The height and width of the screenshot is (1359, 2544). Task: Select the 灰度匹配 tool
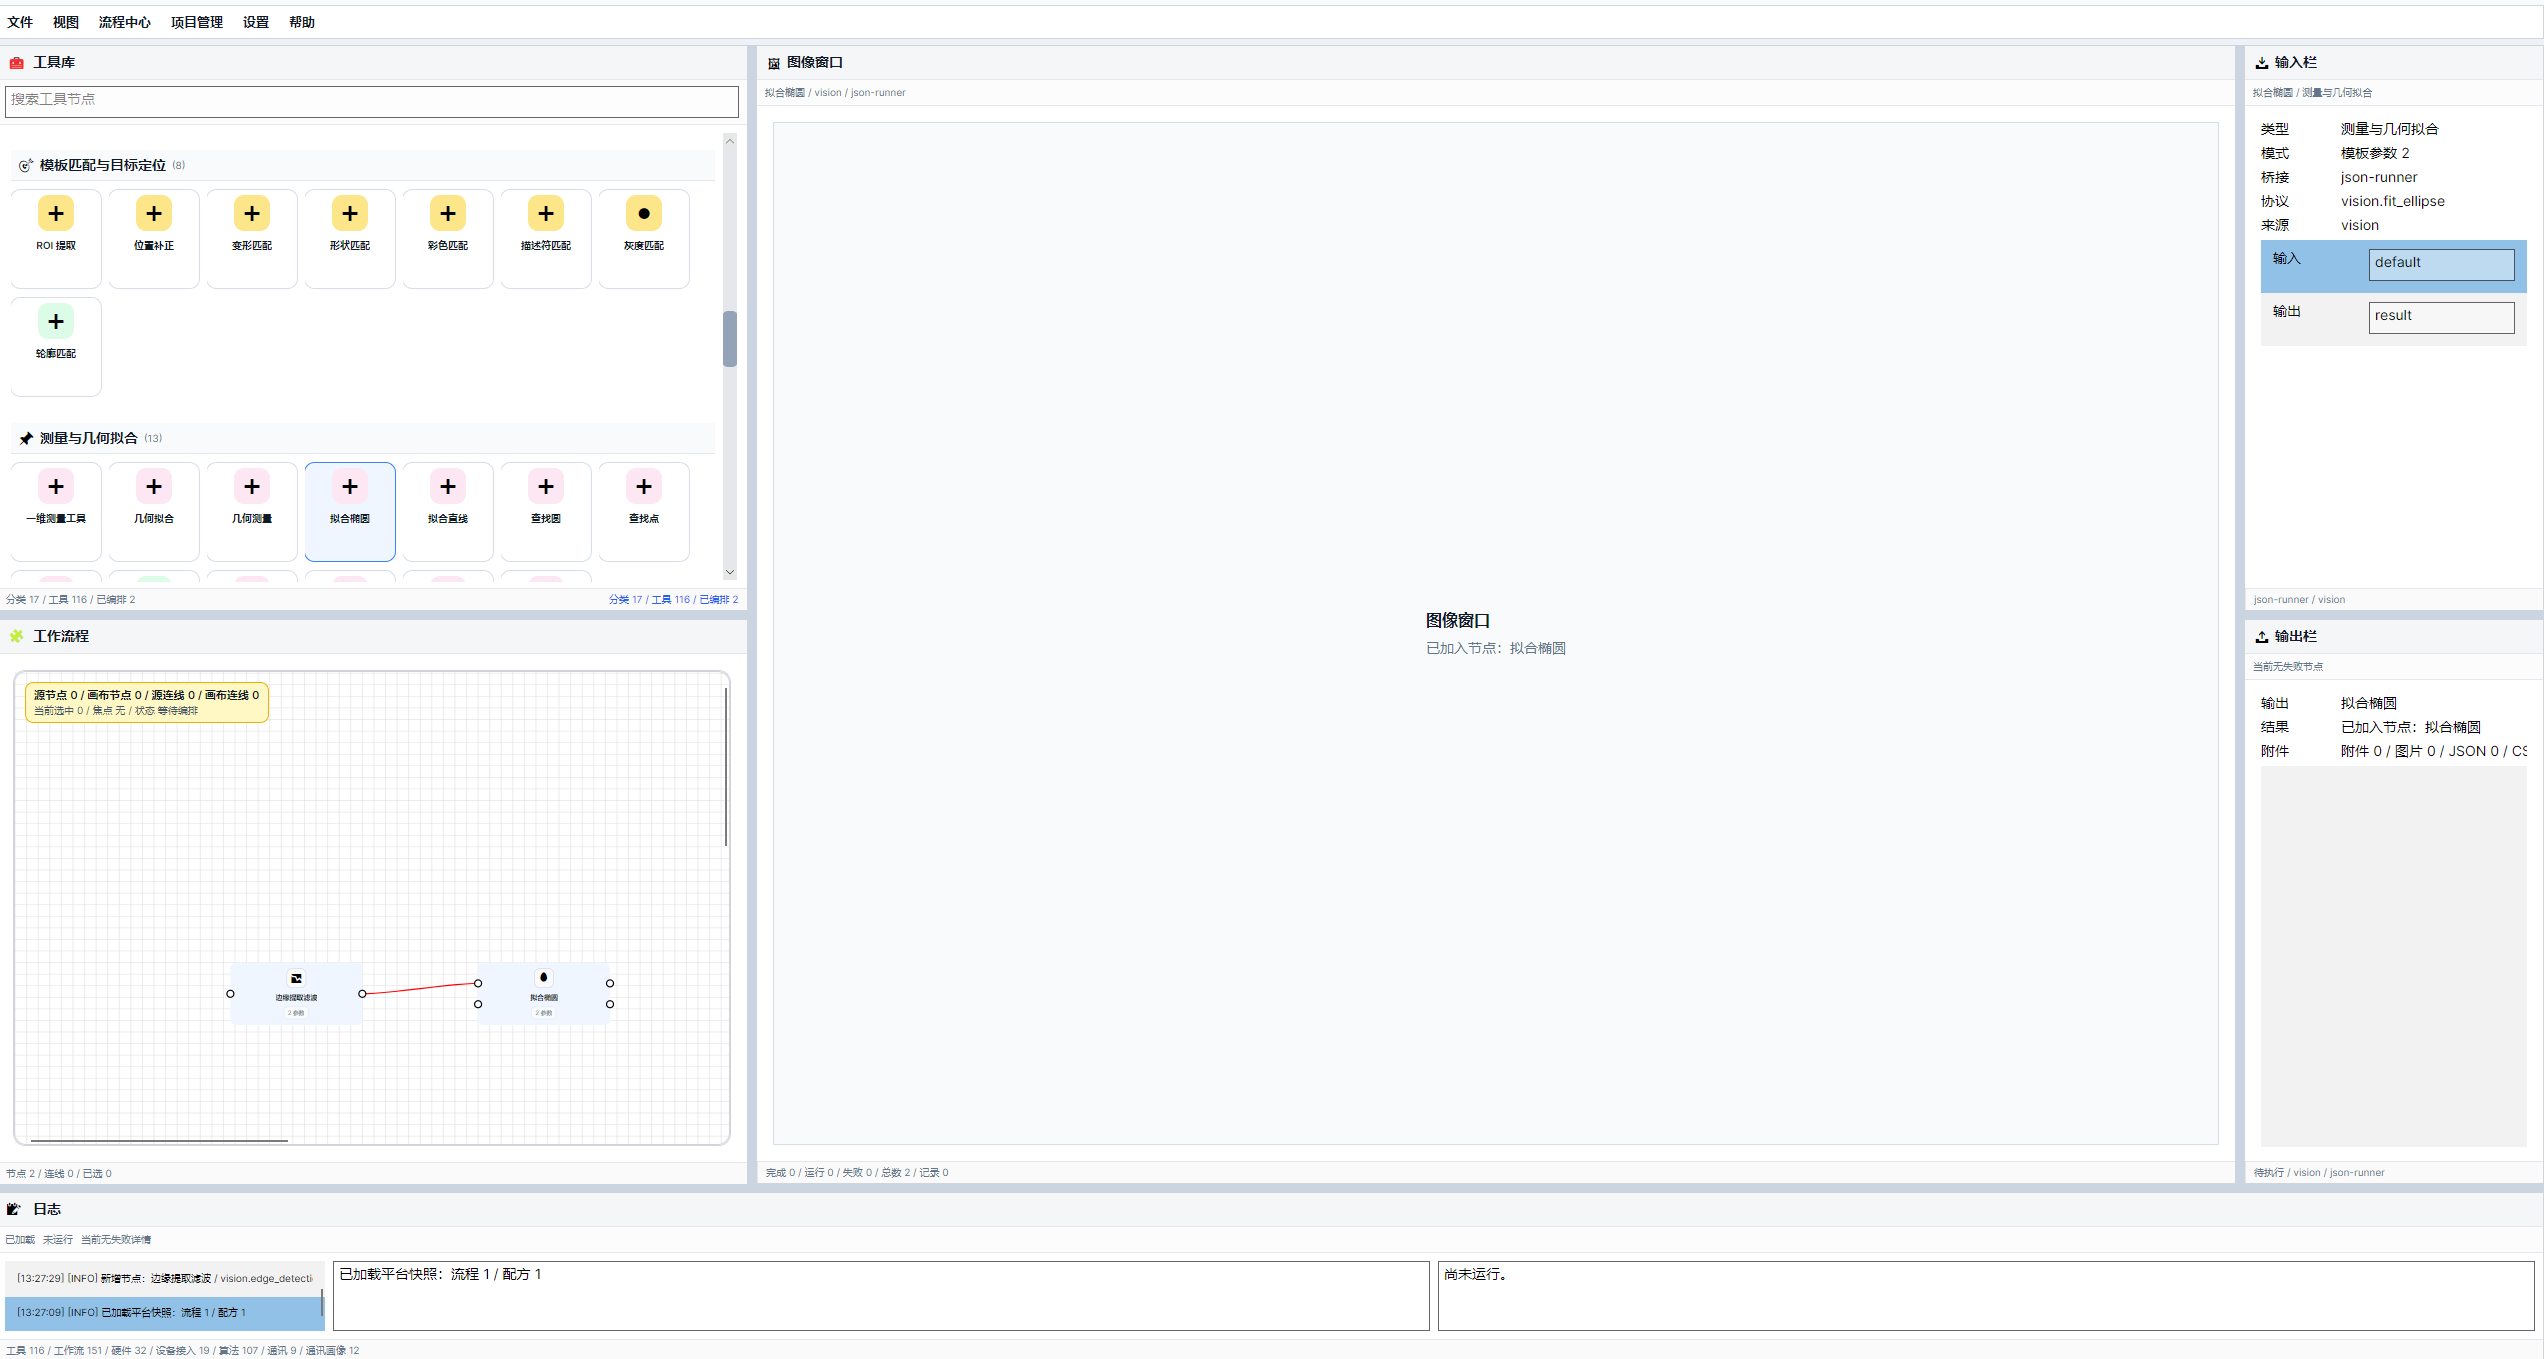point(644,238)
